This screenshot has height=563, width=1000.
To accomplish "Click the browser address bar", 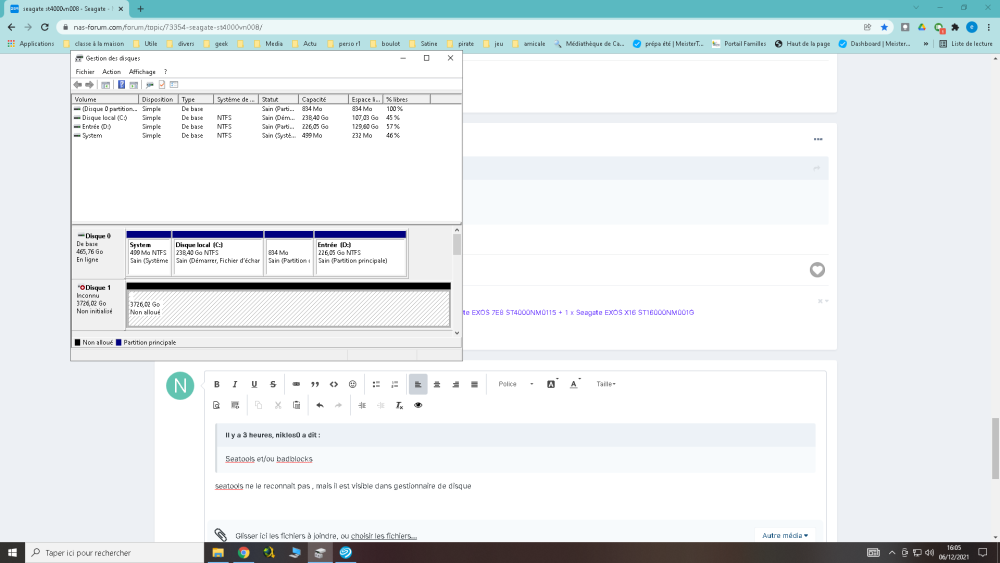I will [459, 27].
